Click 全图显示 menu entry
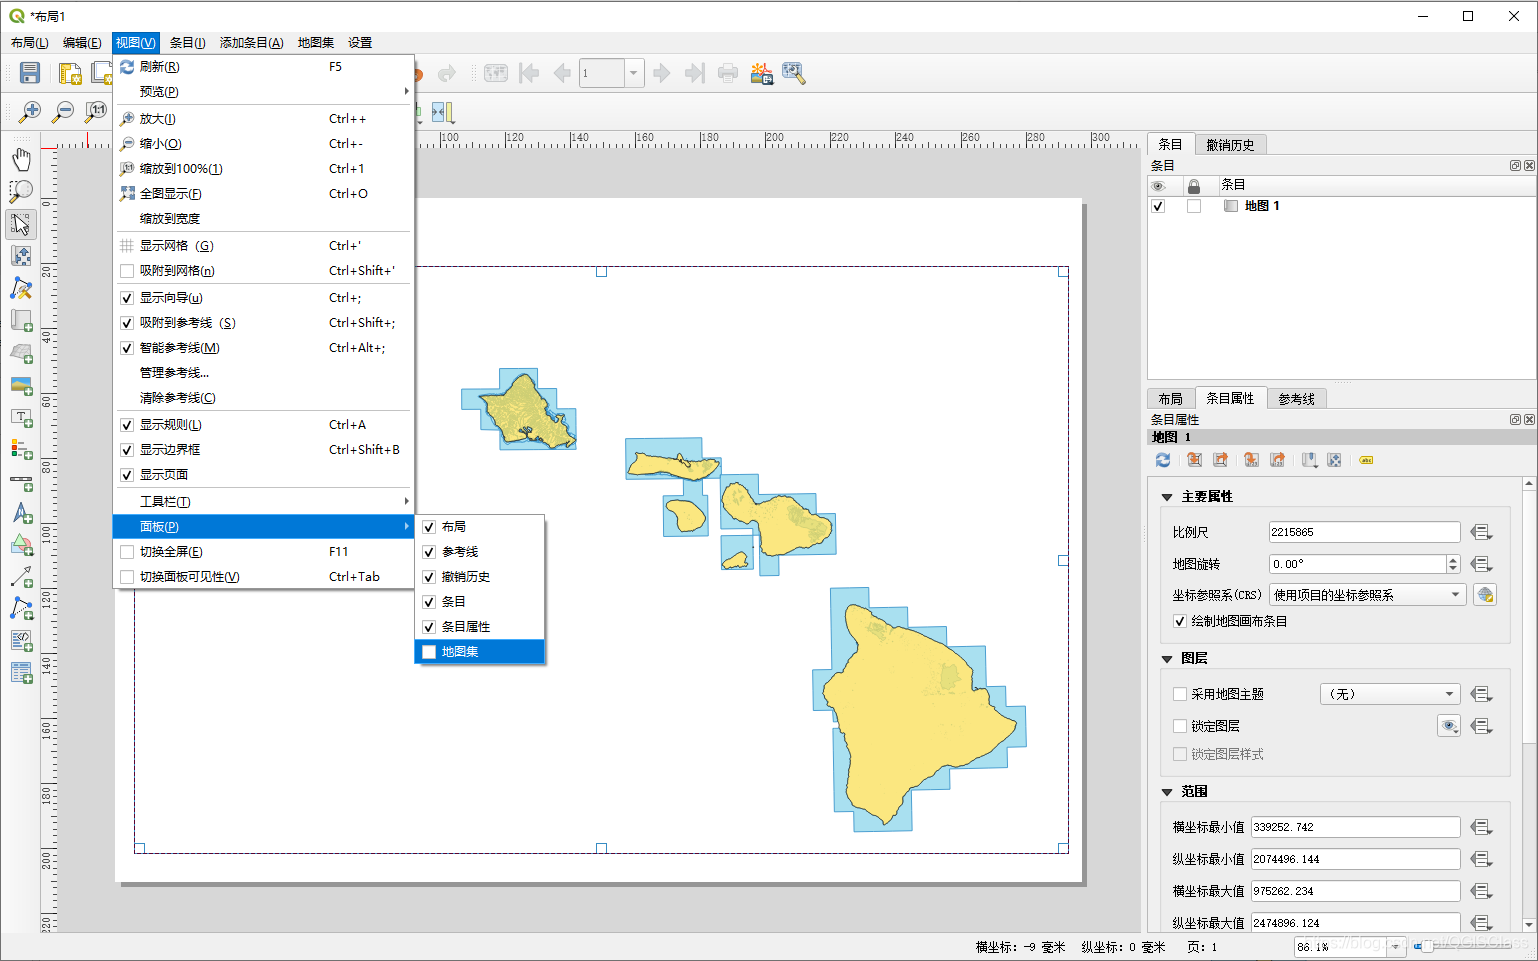Screen dimensions: 1538x961 tap(263, 194)
